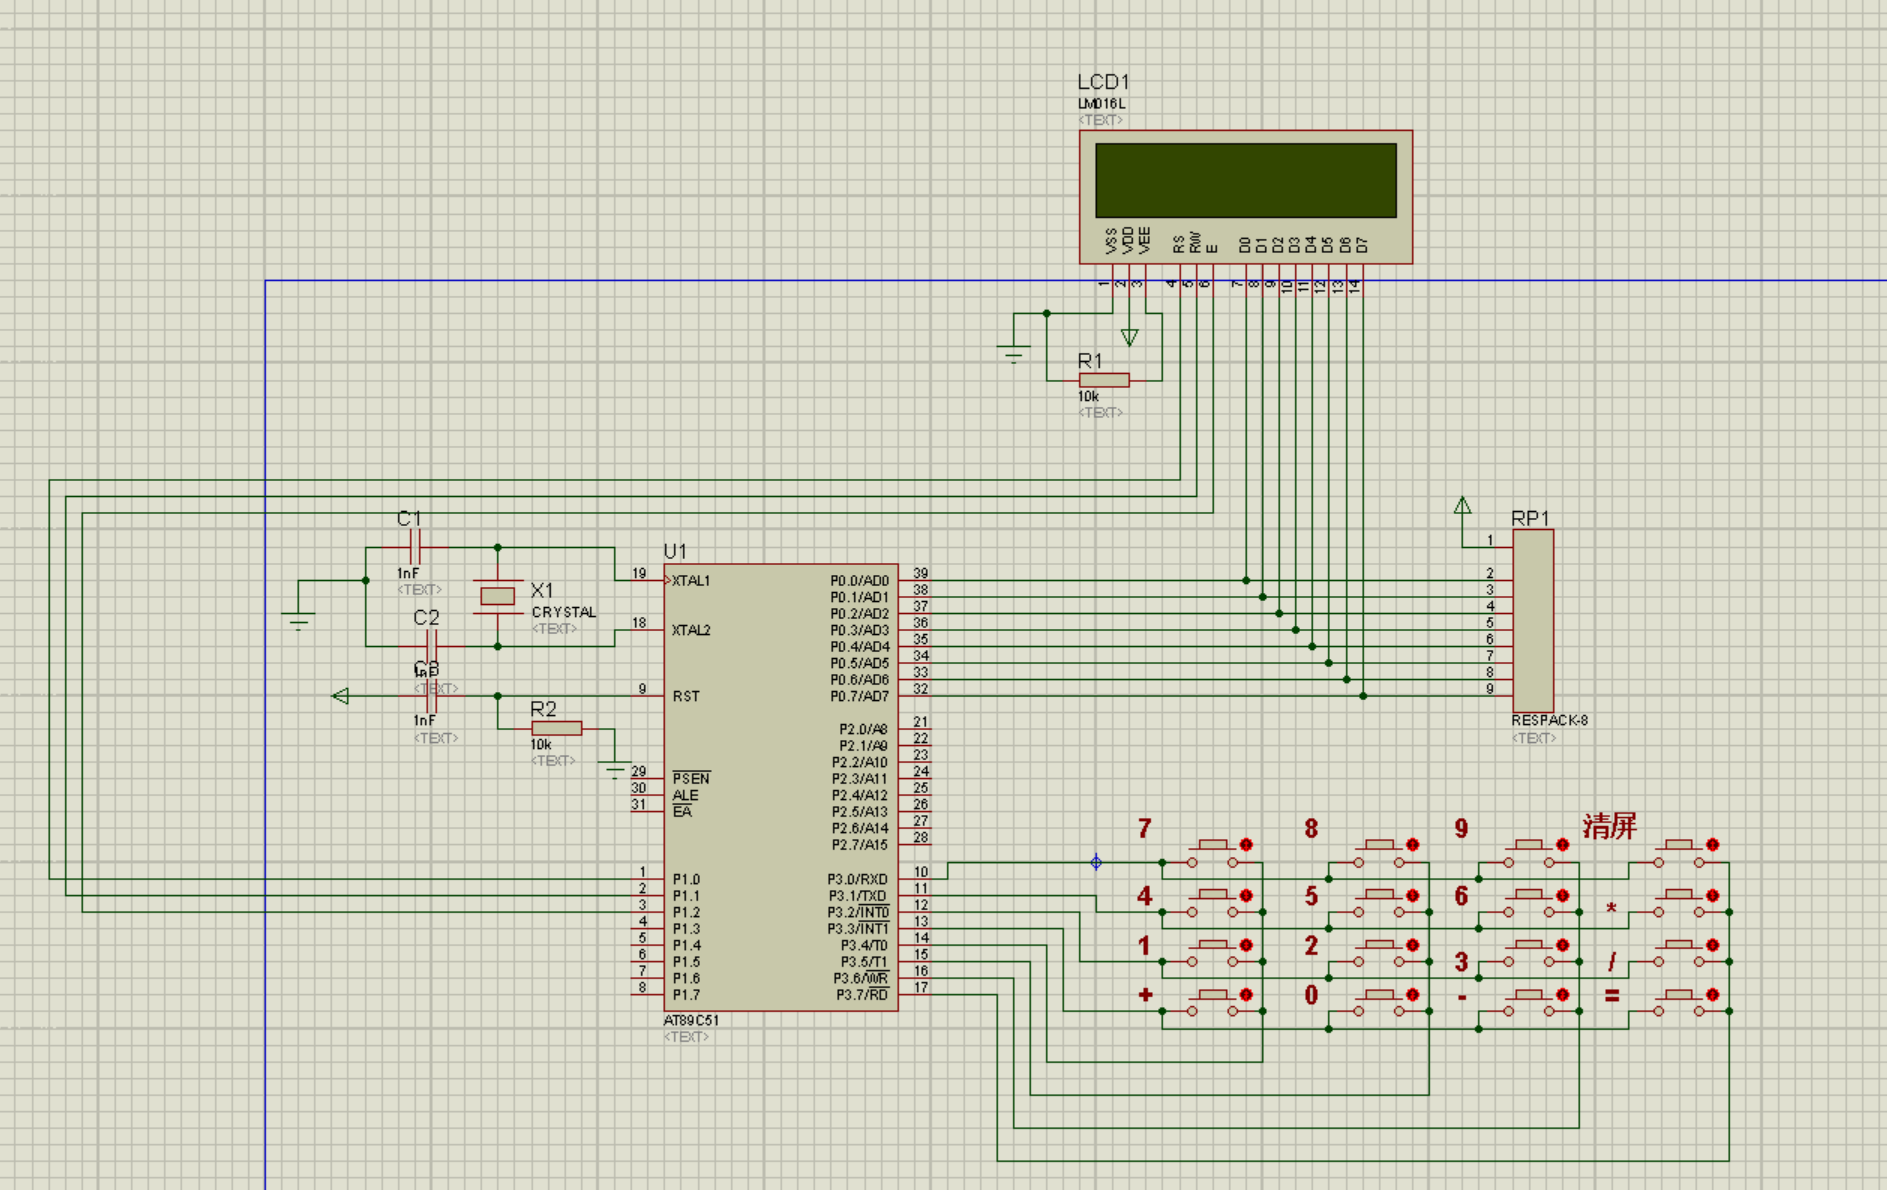Click the push button for key 5
This screenshot has width=1887, height=1190.
tap(1378, 901)
